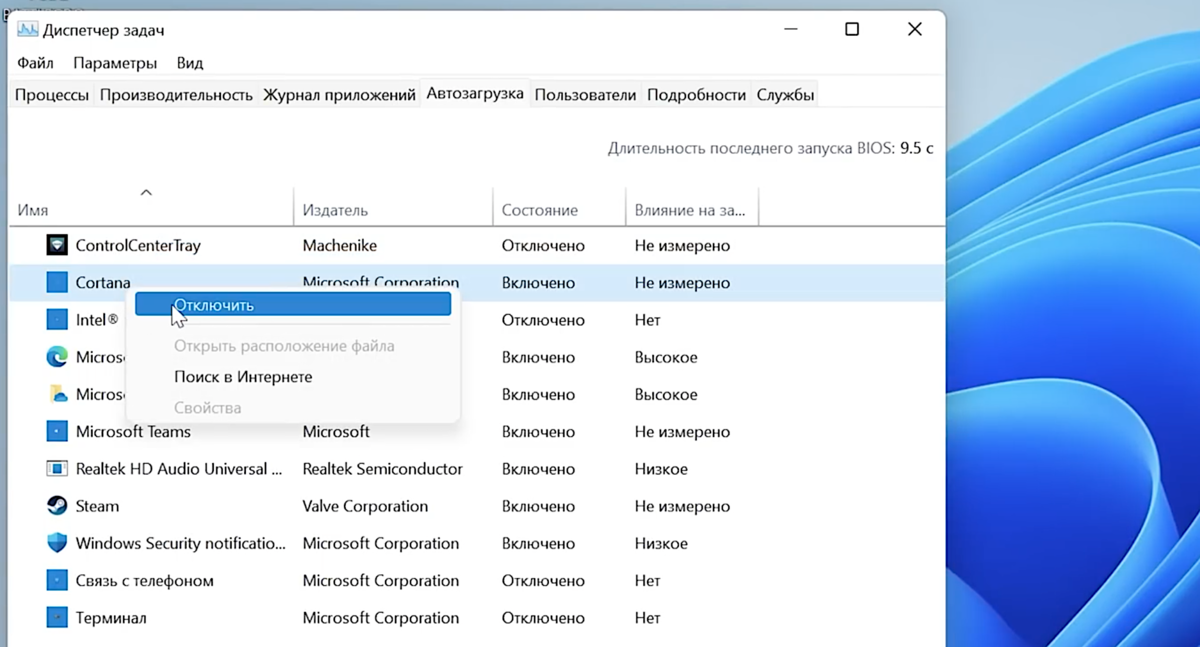Click the Steam app icon
The image size is (1200, 647).
pyautogui.click(x=57, y=506)
